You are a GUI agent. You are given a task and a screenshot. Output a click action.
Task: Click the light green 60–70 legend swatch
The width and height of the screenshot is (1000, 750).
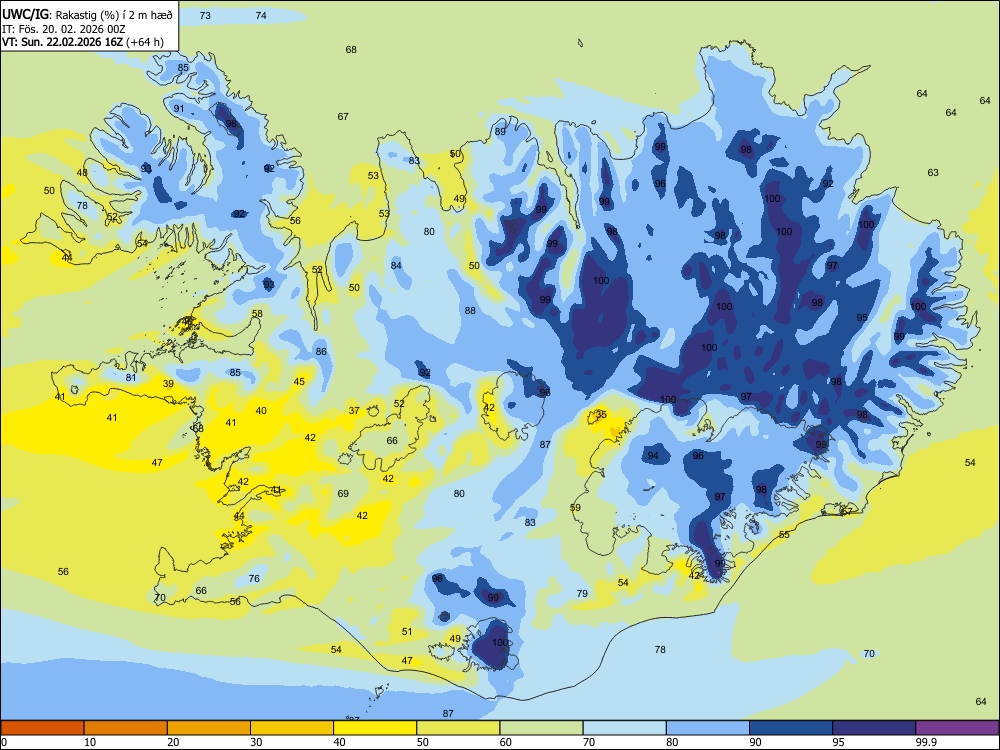click(541, 728)
